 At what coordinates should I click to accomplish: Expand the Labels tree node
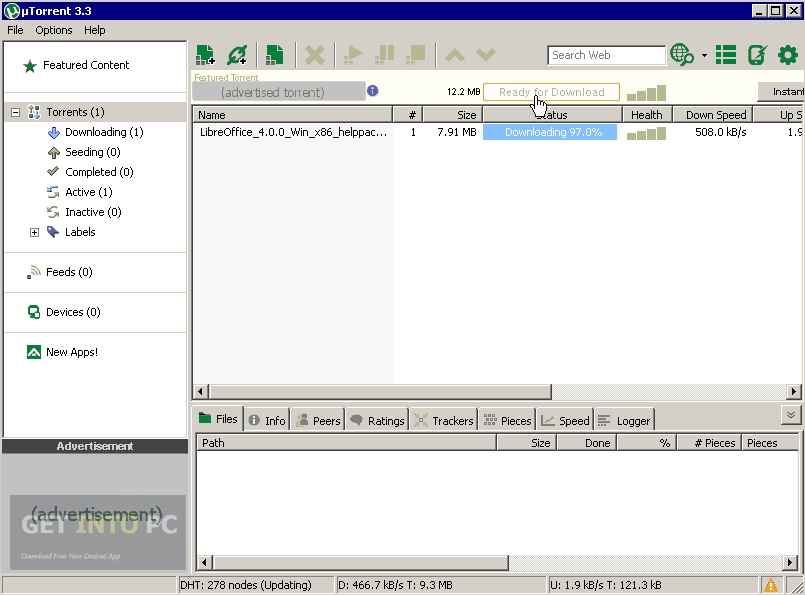coord(34,233)
